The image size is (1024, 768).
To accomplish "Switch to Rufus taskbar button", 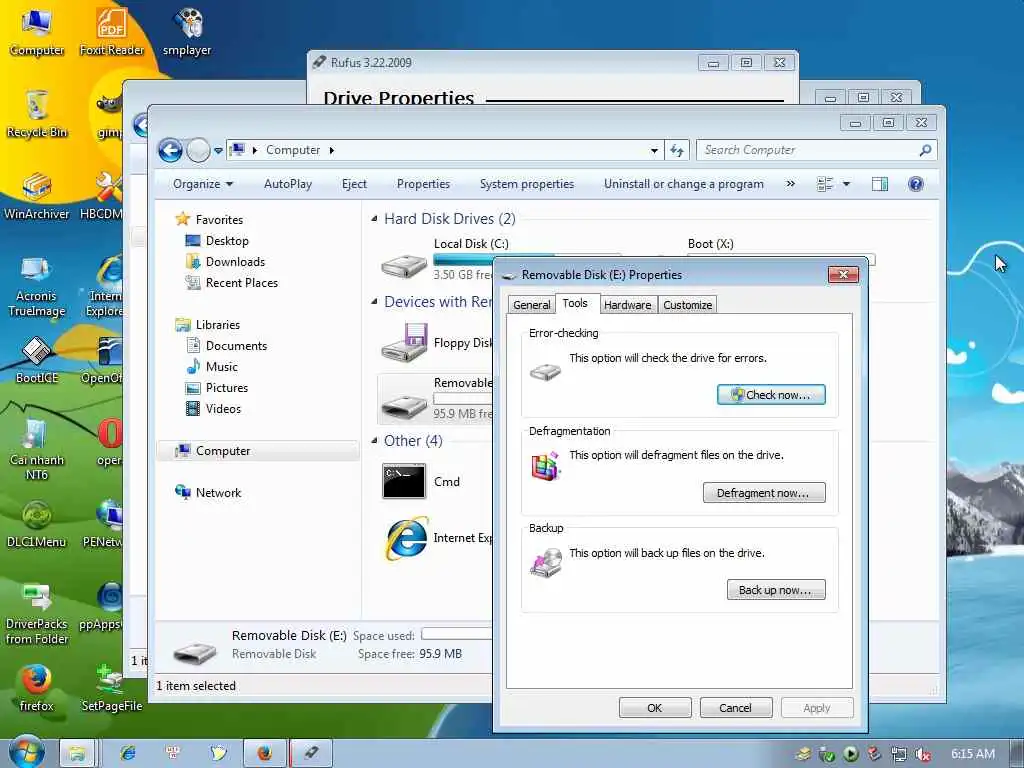I will tap(311, 753).
